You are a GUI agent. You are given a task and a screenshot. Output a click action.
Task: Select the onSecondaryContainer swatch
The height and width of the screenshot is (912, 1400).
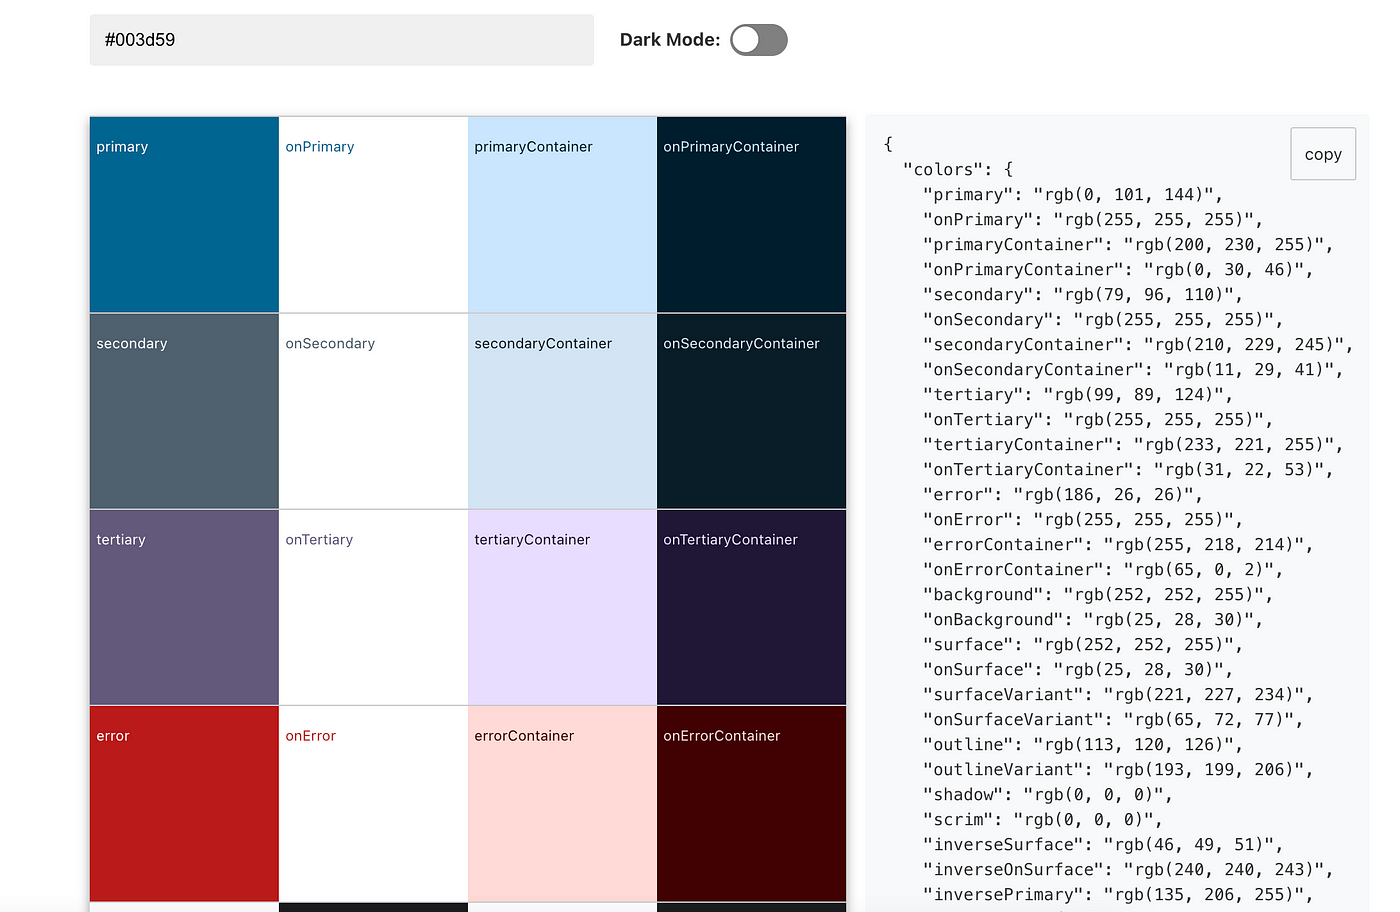[751, 411]
